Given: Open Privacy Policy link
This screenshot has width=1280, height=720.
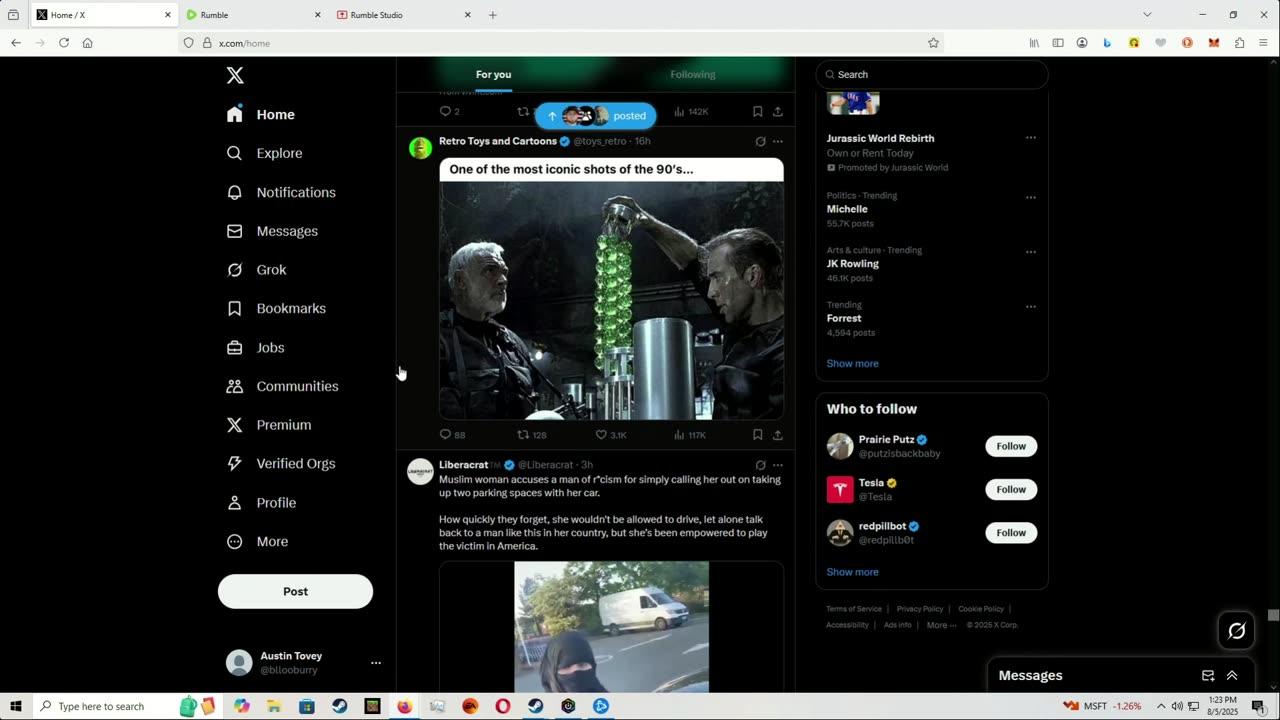Looking at the screenshot, I should pos(920,609).
